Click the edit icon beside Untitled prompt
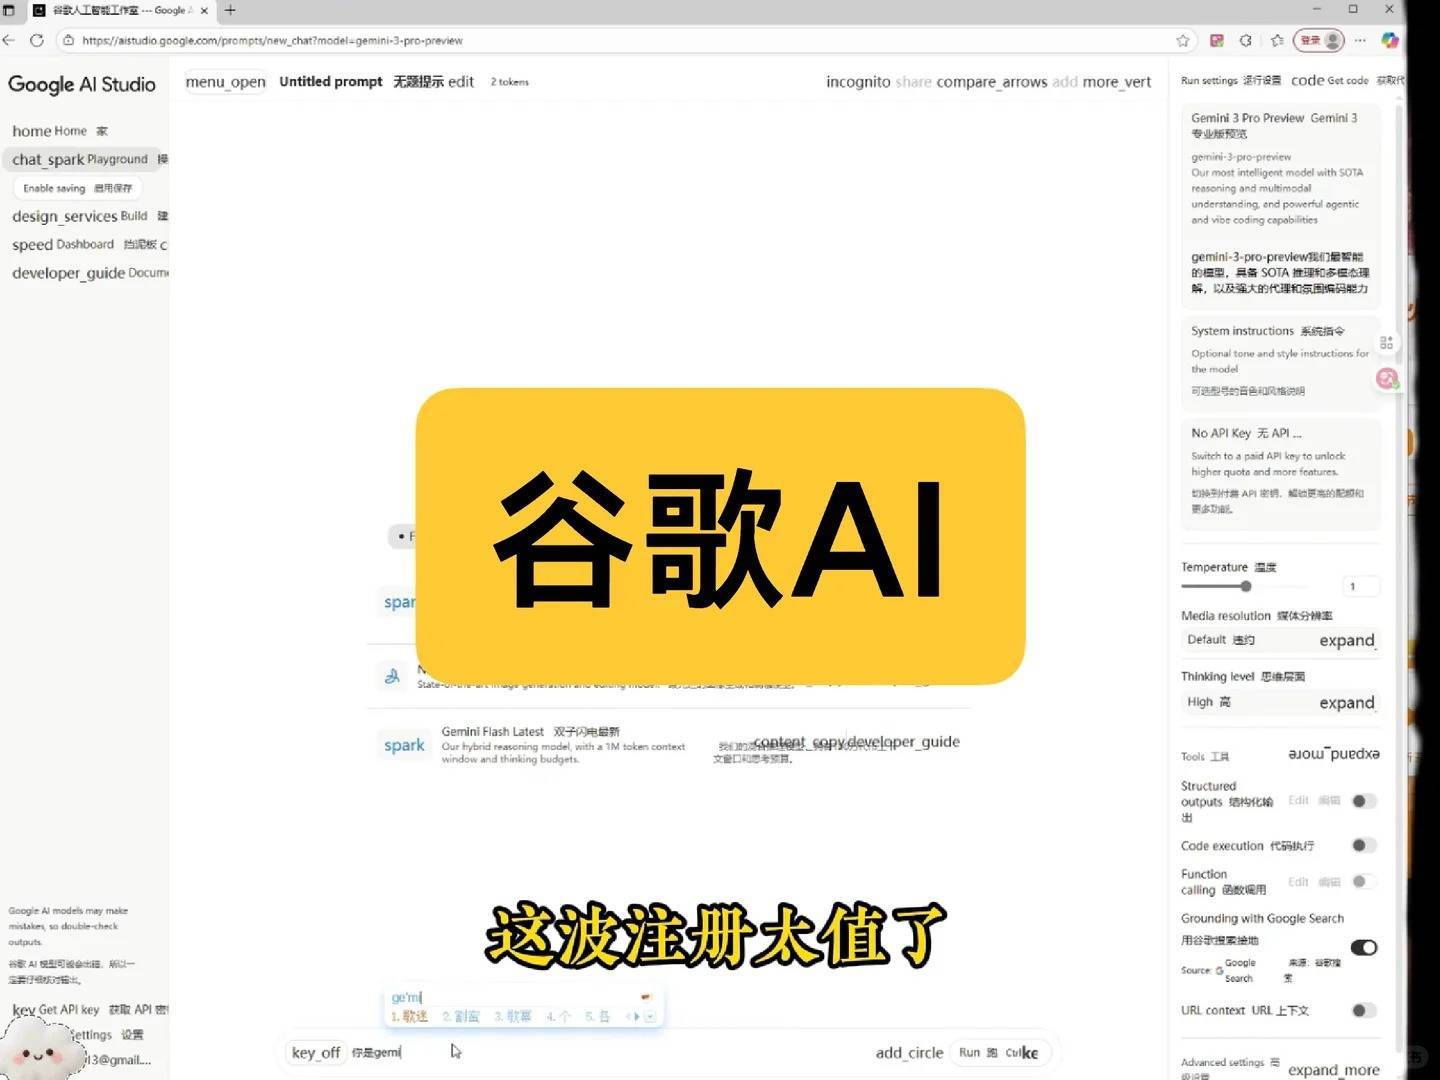Screen dimensions: 1440x1080 (x=461, y=82)
